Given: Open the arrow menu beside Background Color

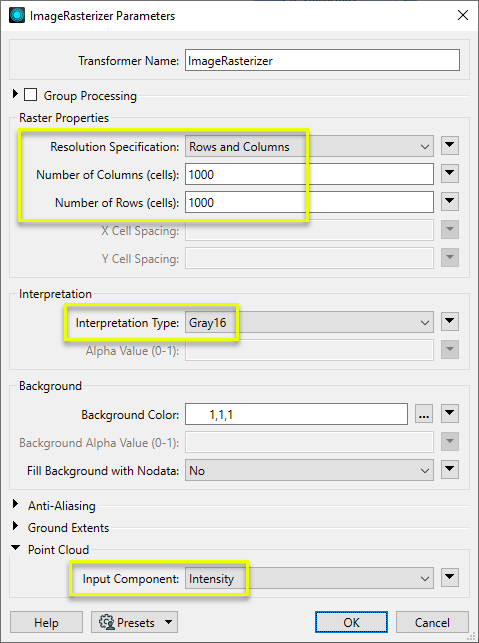Looking at the screenshot, I should (450, 414).
